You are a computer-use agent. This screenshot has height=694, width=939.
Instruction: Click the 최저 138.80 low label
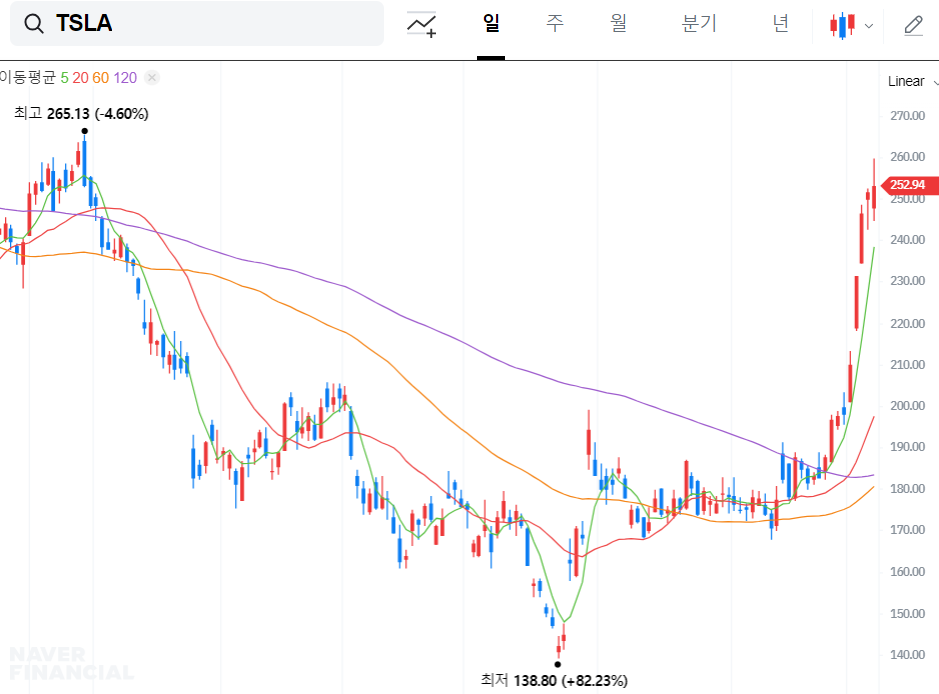tap(554, 680)
